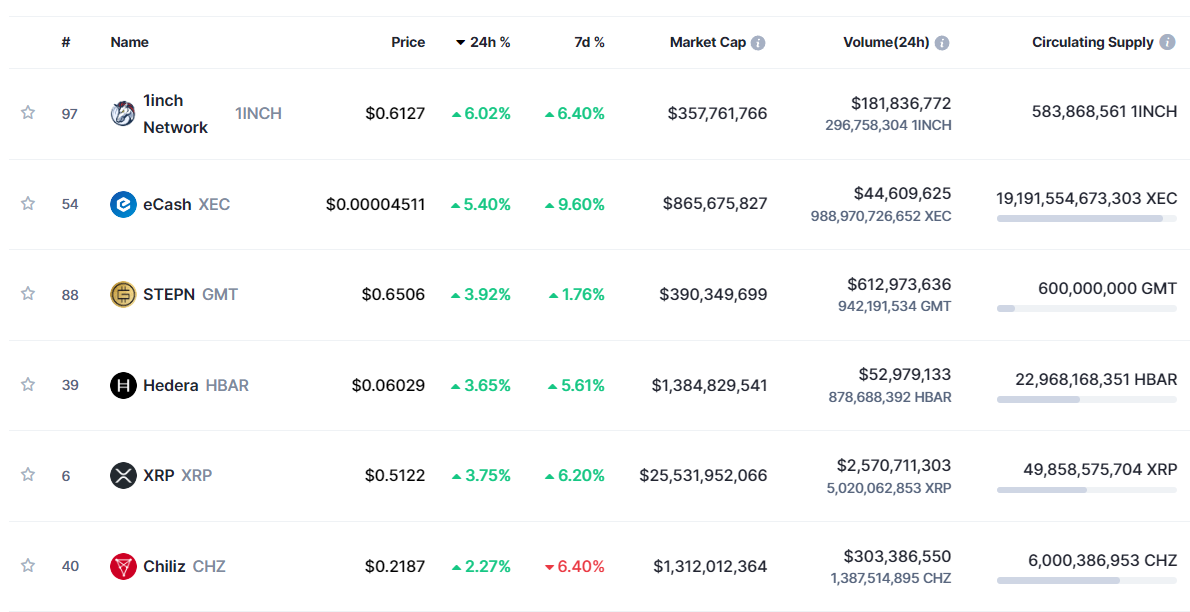The height and width of the screenshot is (612, 1190).
Task: Open STEPN volume 942,191,534 GMT link
Action: 894,306
